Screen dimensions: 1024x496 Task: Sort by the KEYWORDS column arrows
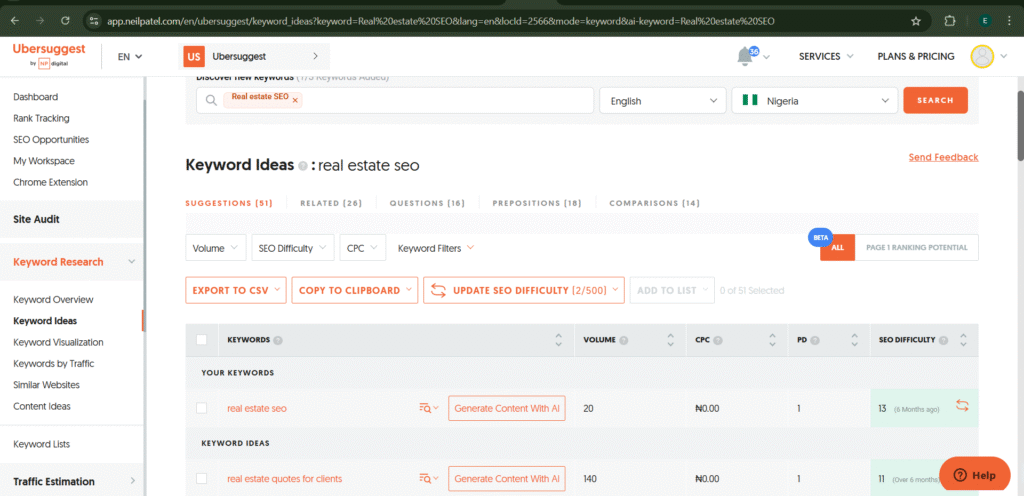click(558, 340)
